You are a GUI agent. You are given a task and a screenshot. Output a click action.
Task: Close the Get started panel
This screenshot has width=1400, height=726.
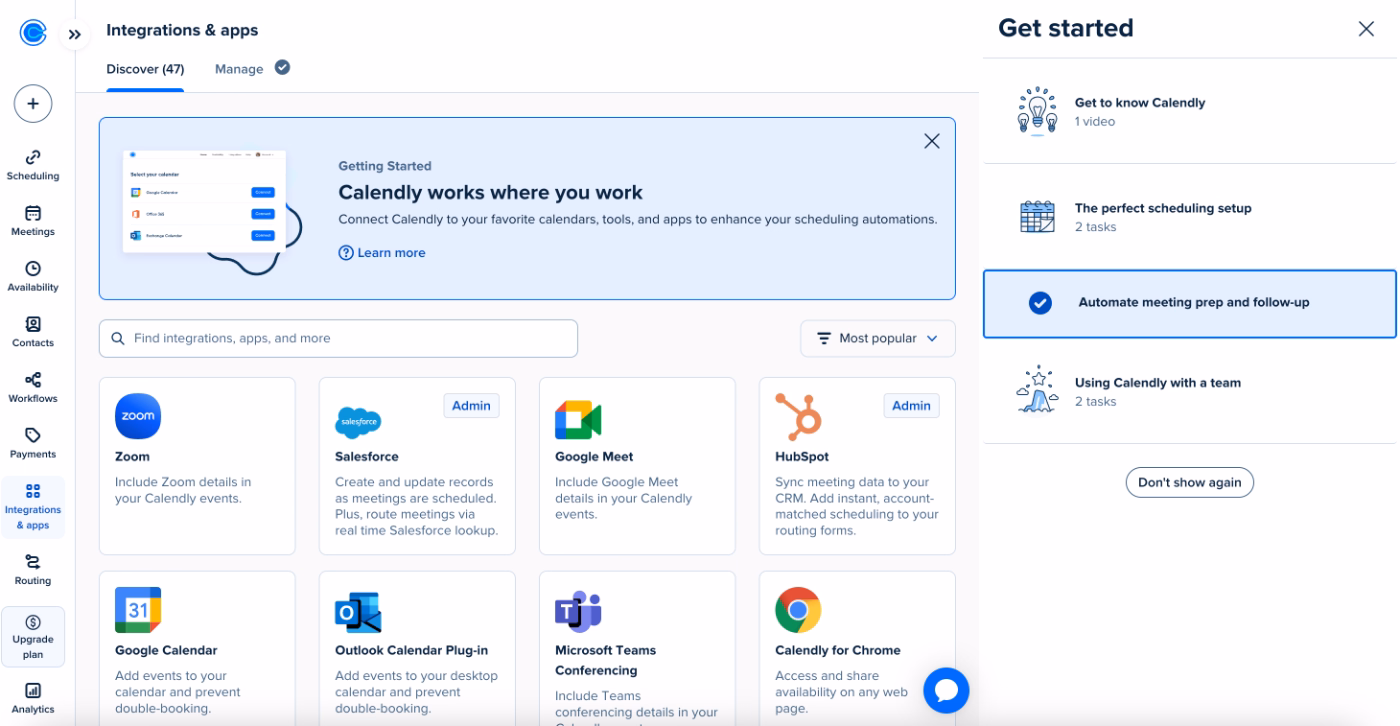(1366, 29)
